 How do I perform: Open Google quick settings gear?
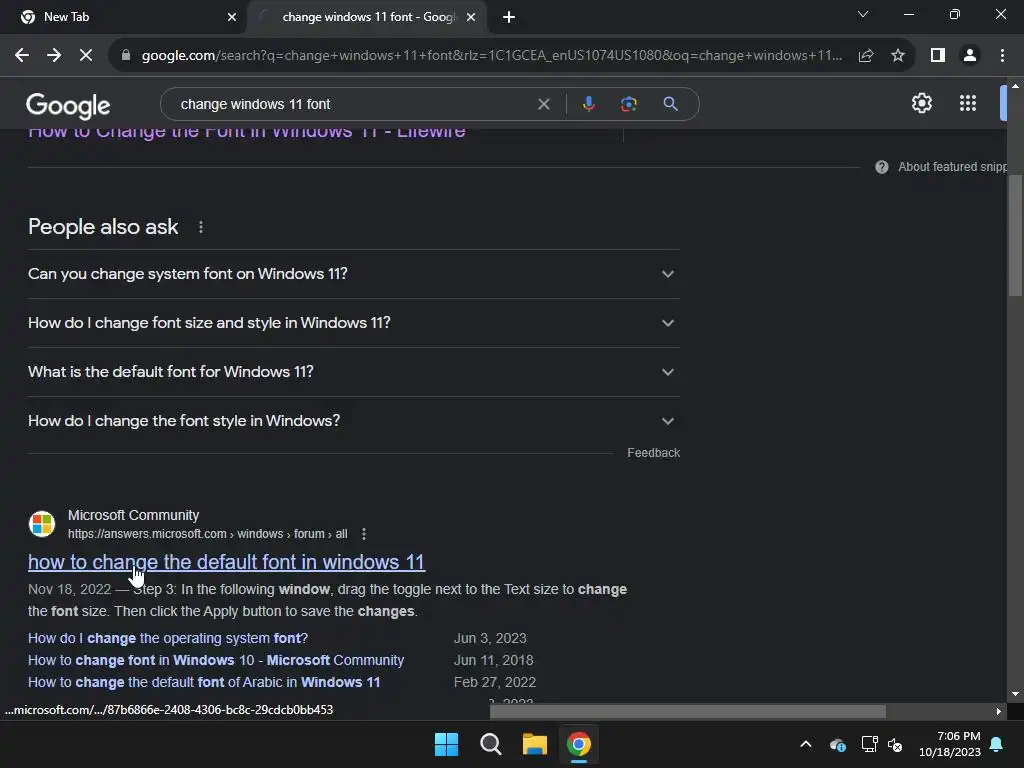(921, 103)
